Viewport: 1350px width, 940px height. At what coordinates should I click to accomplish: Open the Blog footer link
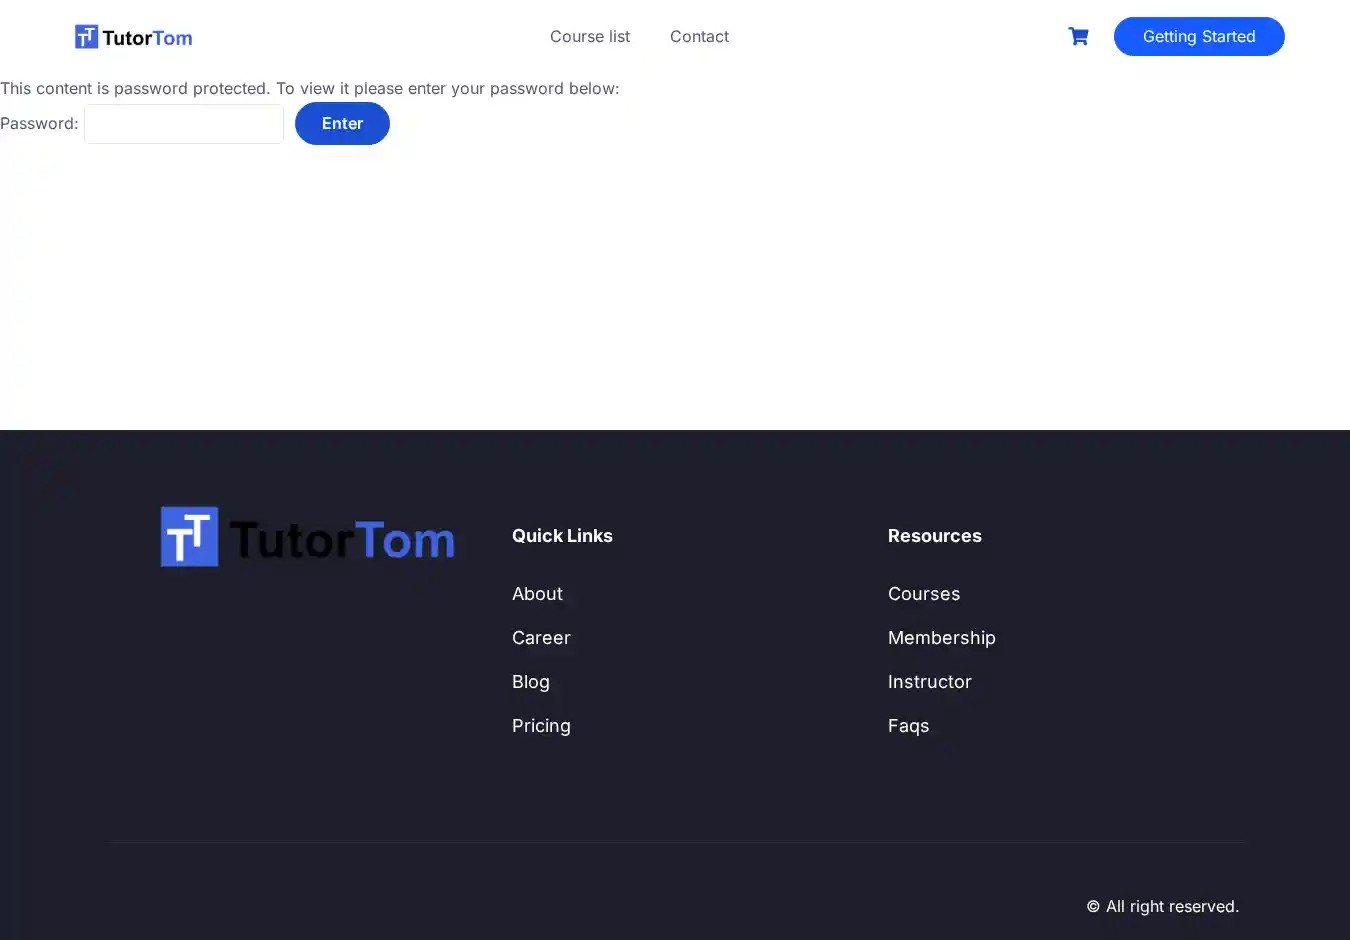(530, 682)
